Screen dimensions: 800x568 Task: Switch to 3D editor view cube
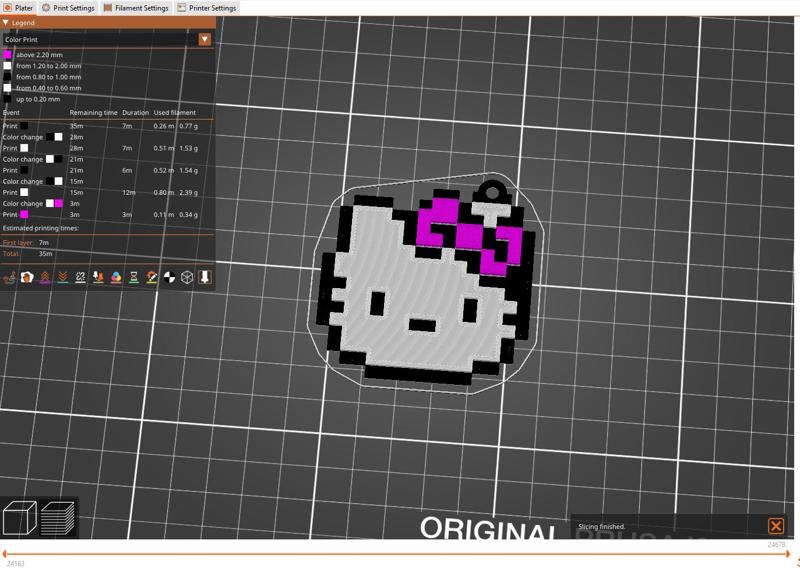click(x=19, y=518)
